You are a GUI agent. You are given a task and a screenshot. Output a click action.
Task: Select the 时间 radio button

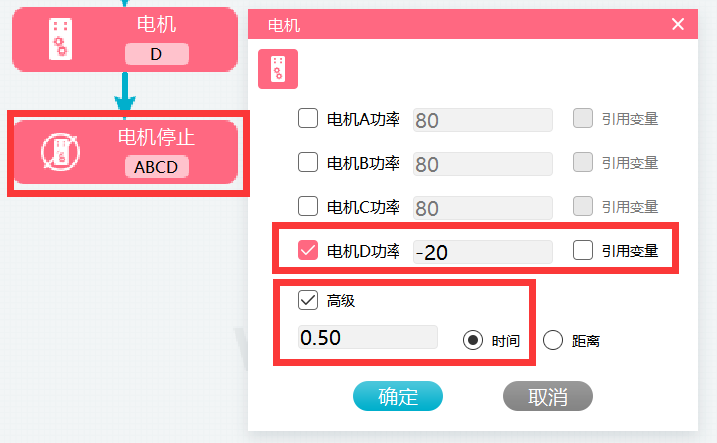(472, 340)
